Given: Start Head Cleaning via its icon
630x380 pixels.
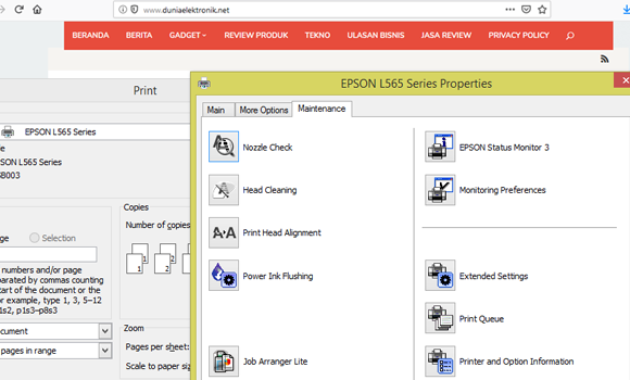Looking at the screenshot, I should tap(223, 190).
